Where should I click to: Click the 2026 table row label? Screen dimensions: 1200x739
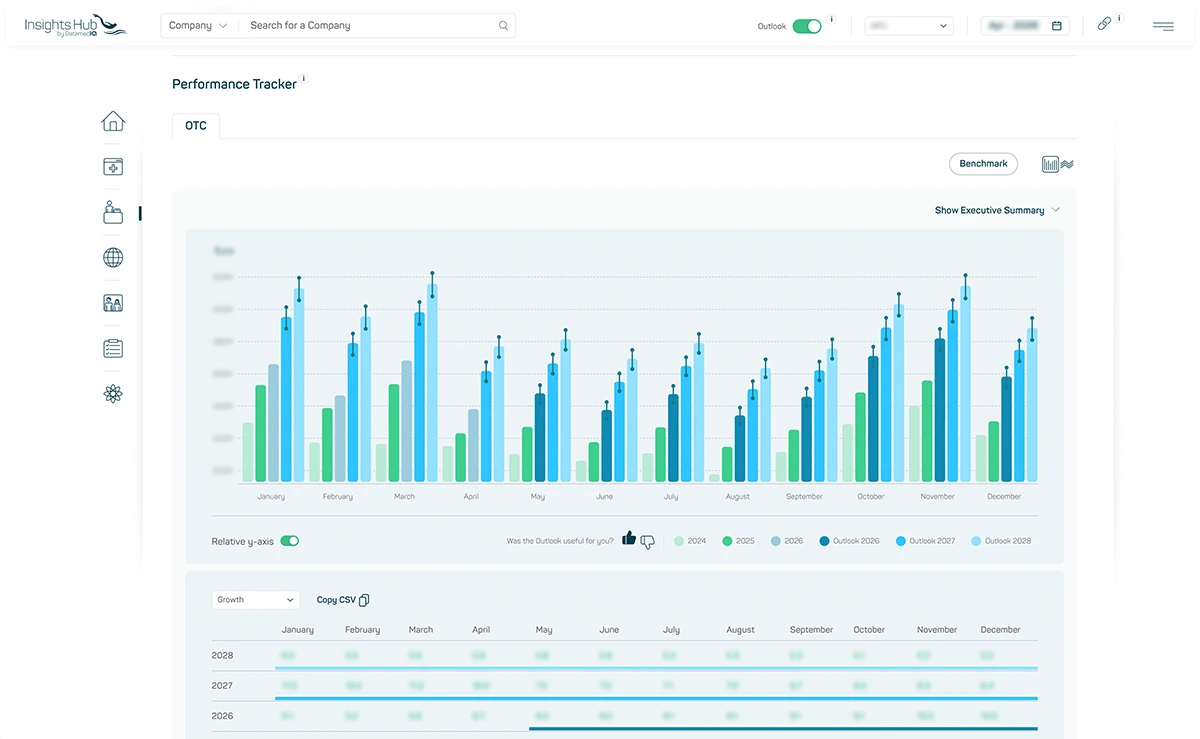[222, 716]
